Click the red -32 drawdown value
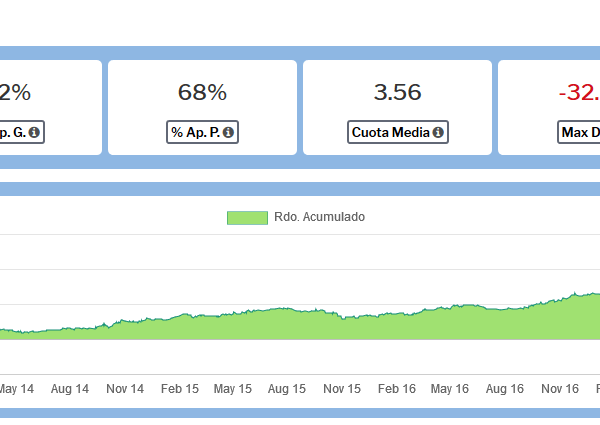The height and width of the screenshot is (425, 600). pos(579,92)
